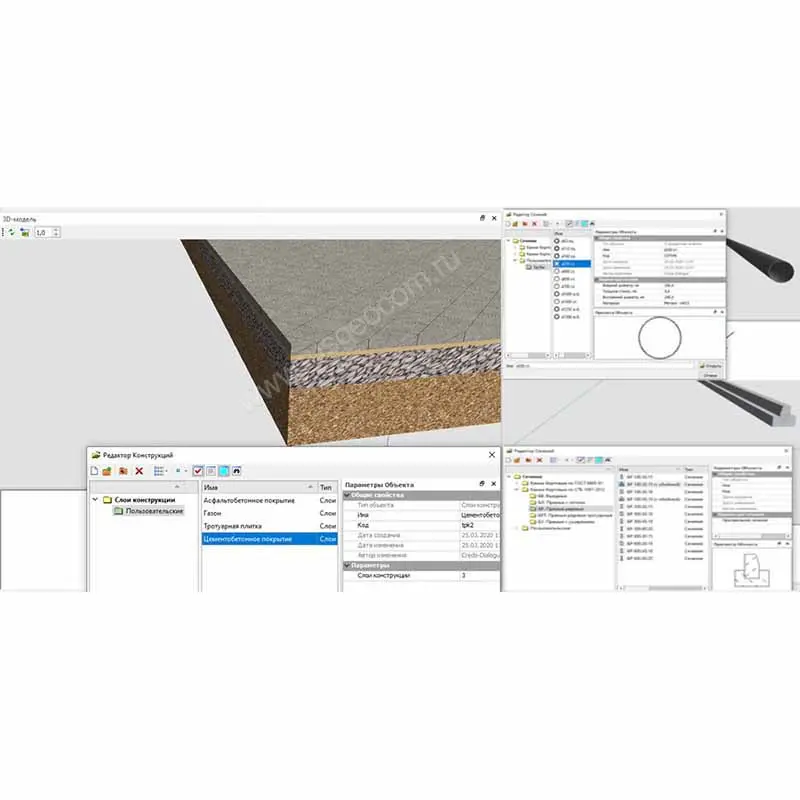Click the refresh icon in the 3D-модель toolbar
This screenshot has width=800, height=800.
click(x=10, y=232)
